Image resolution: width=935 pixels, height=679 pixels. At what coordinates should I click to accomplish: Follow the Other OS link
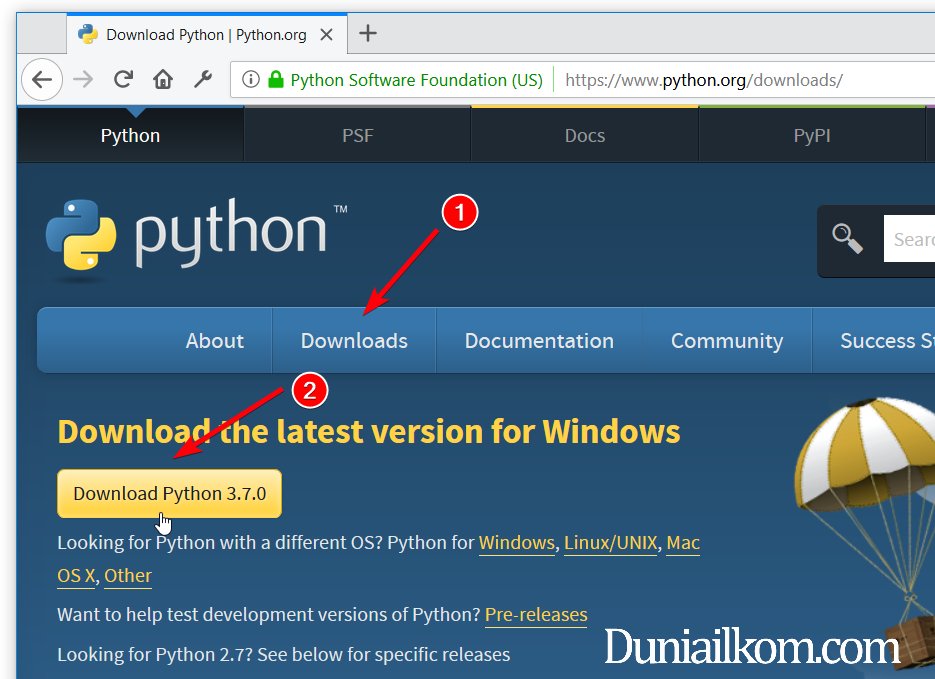(x=128, y=576)
